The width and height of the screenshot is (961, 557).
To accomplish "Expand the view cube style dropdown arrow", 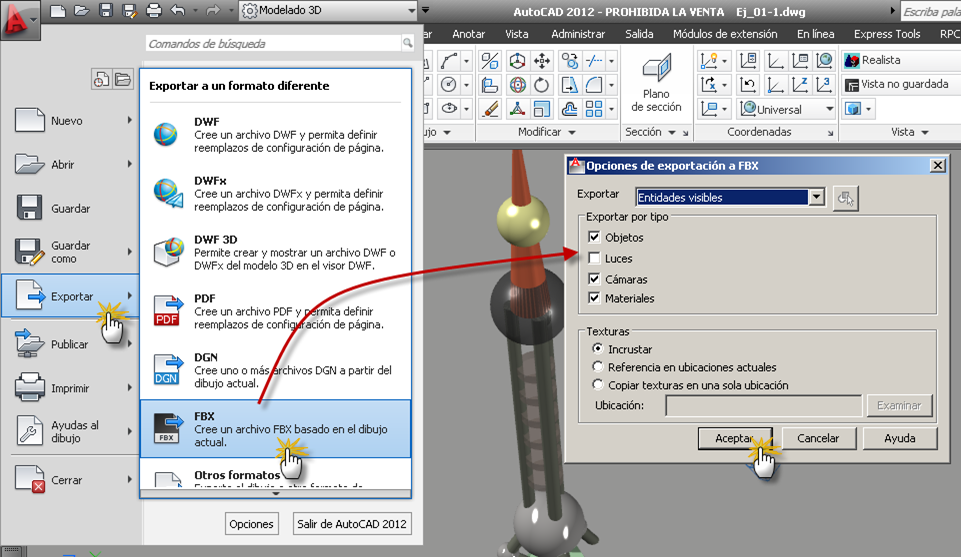I will pyautogui.click(x=868, y=109).
